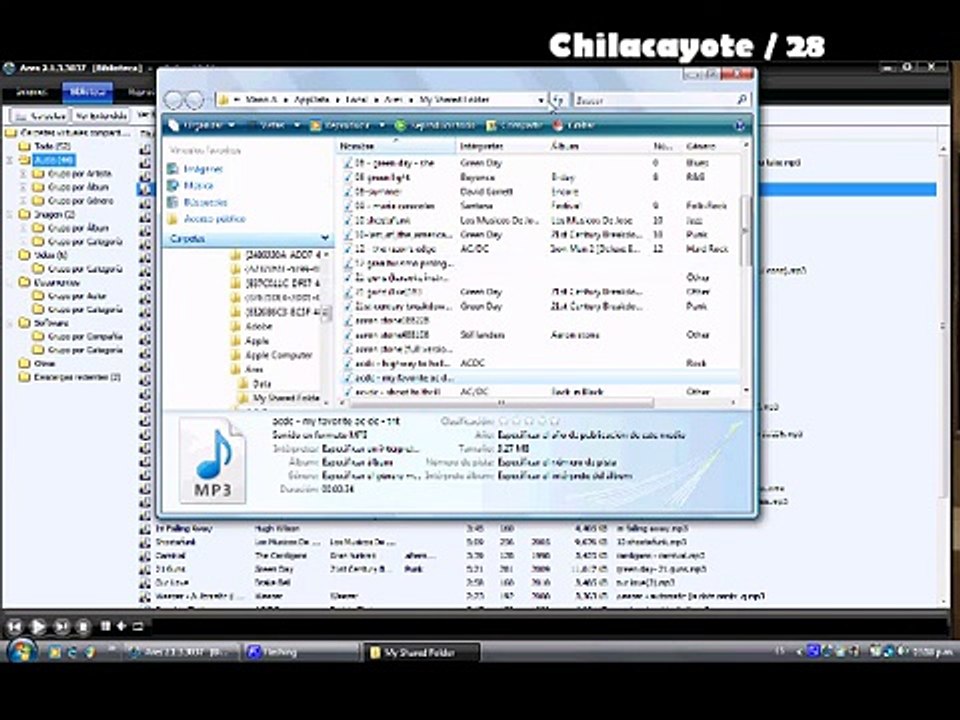This screenshot has height=720, width=960.
Task: Collapse the Software node in the Ares tree
Action: pyautogui.click(x=10, y=323)
